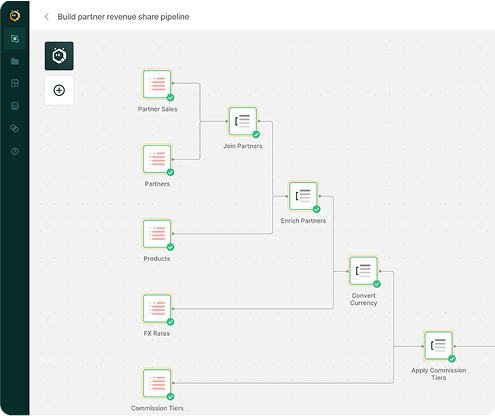Click the green check badge on Partner Sales
495x416 pixels.
click(170, 98)
